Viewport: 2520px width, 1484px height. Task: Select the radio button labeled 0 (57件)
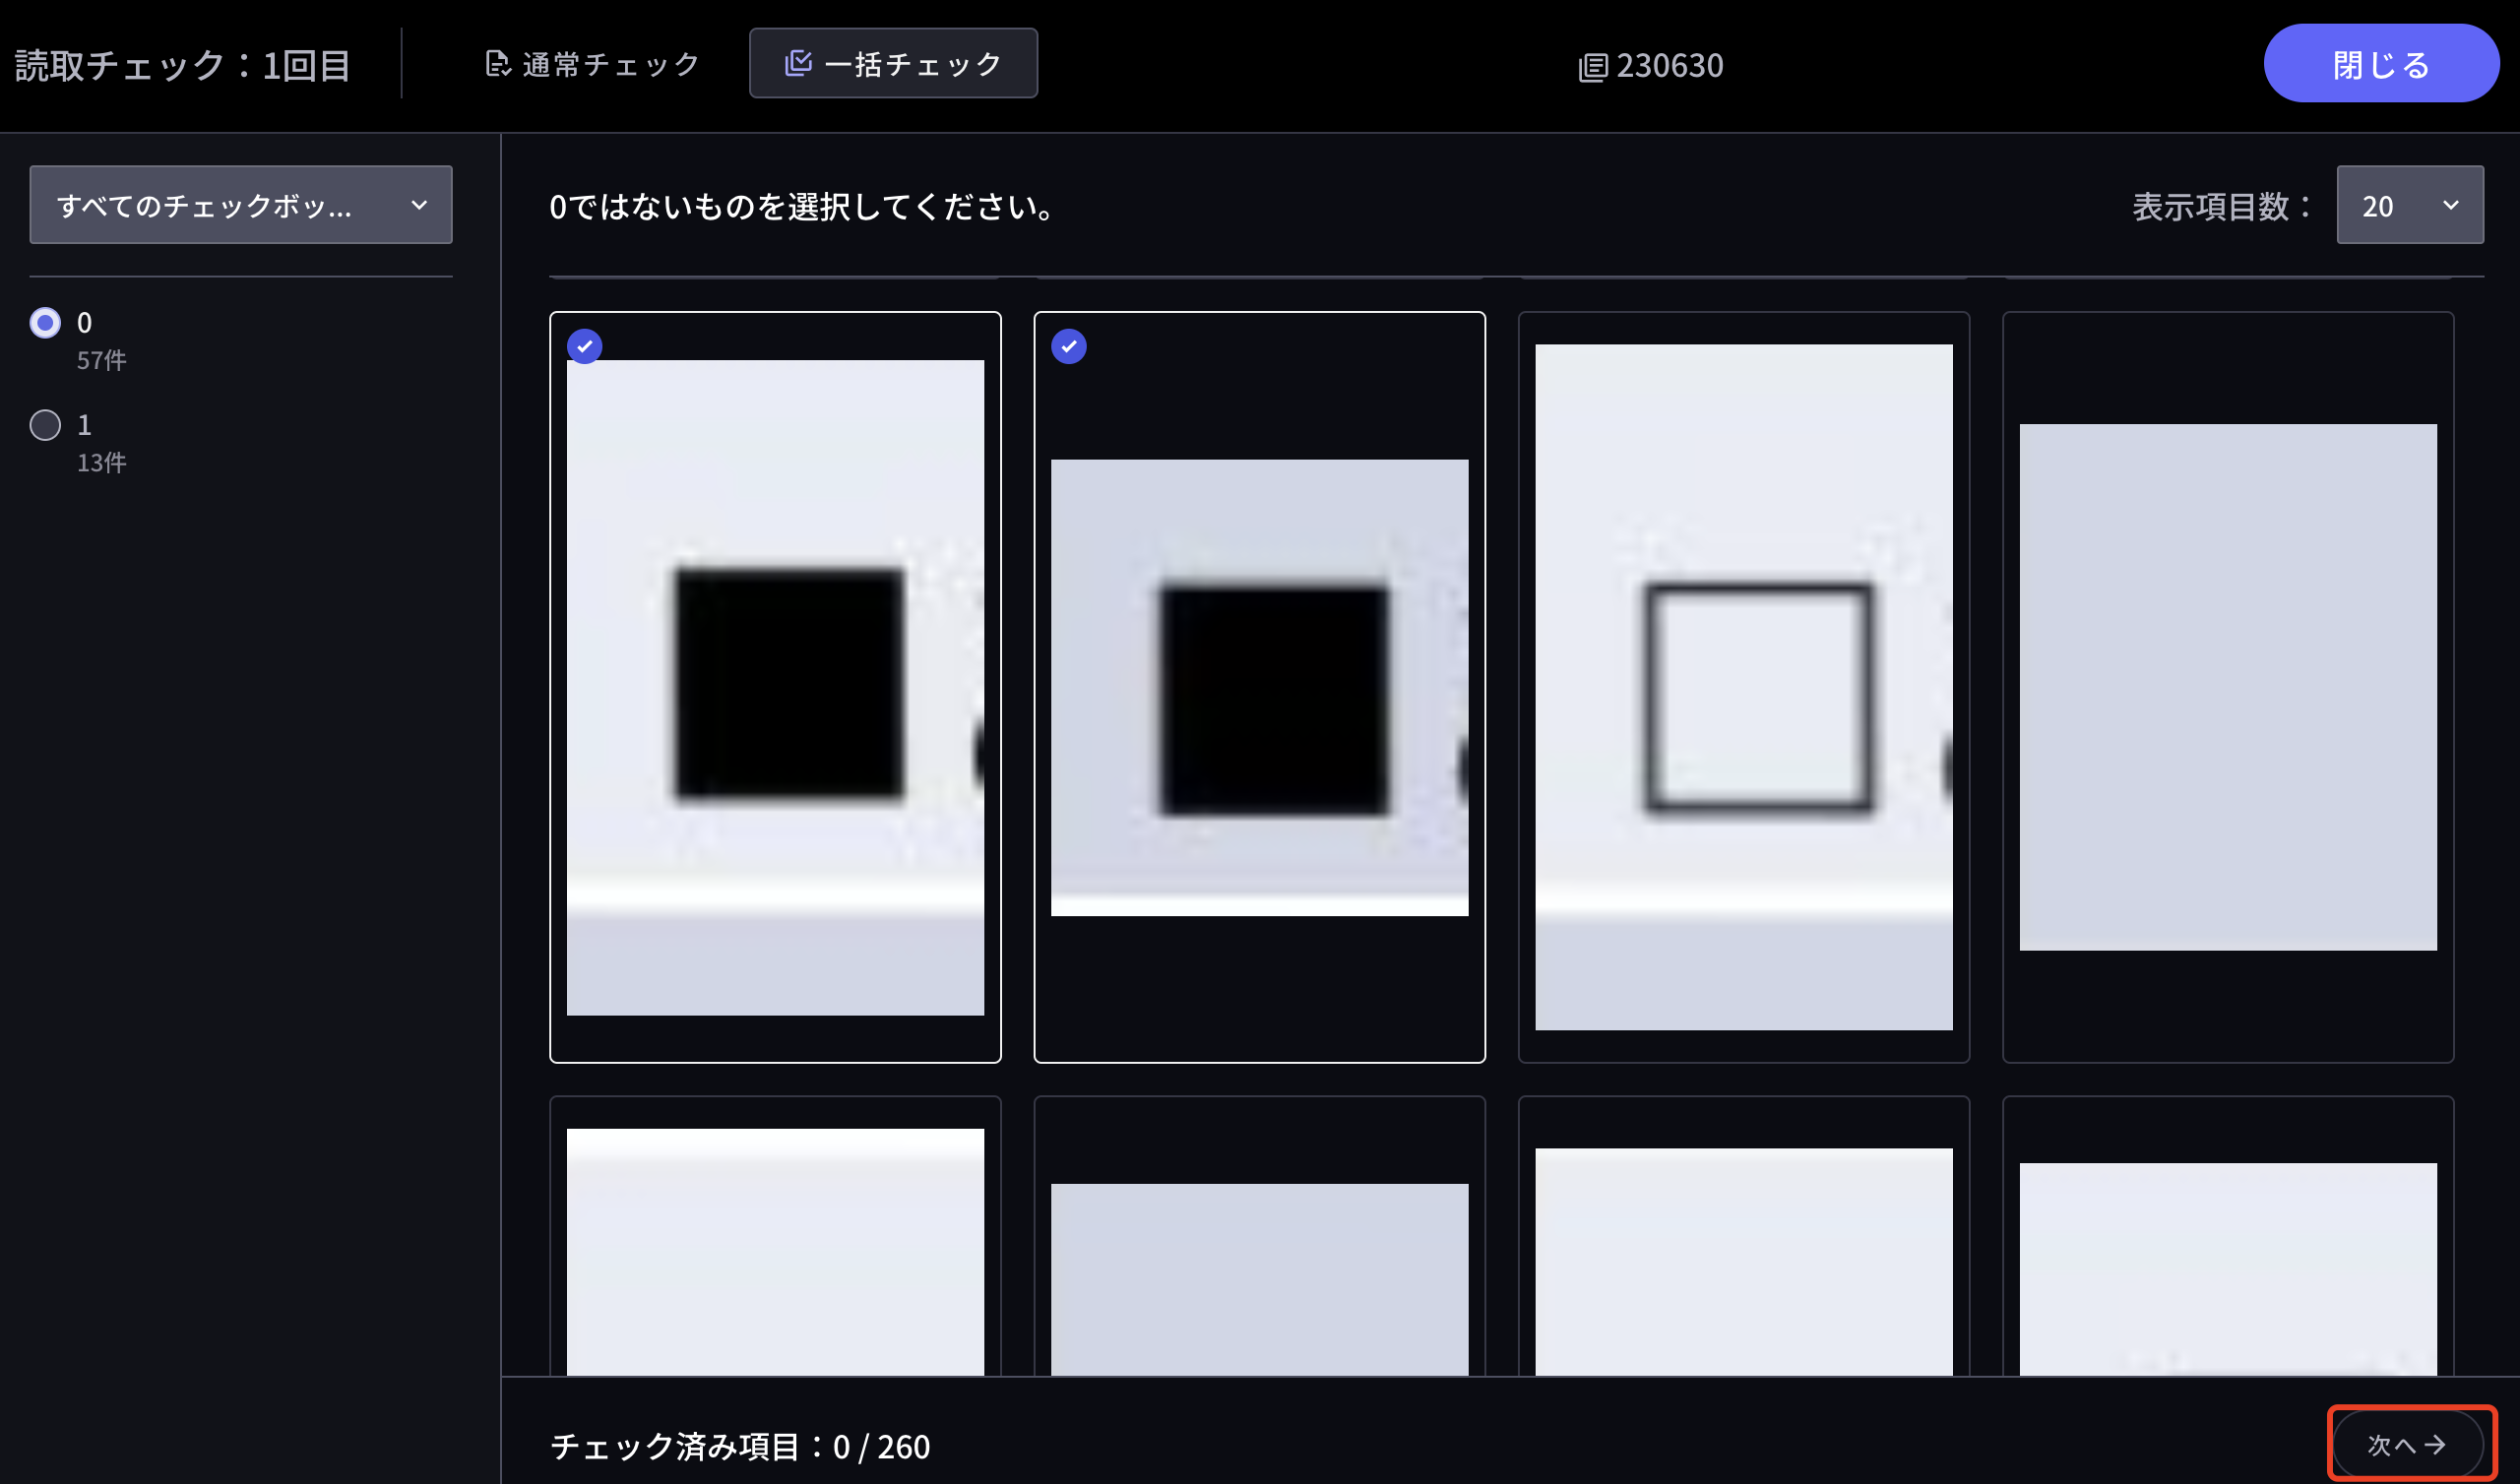(x=45, y=322)
